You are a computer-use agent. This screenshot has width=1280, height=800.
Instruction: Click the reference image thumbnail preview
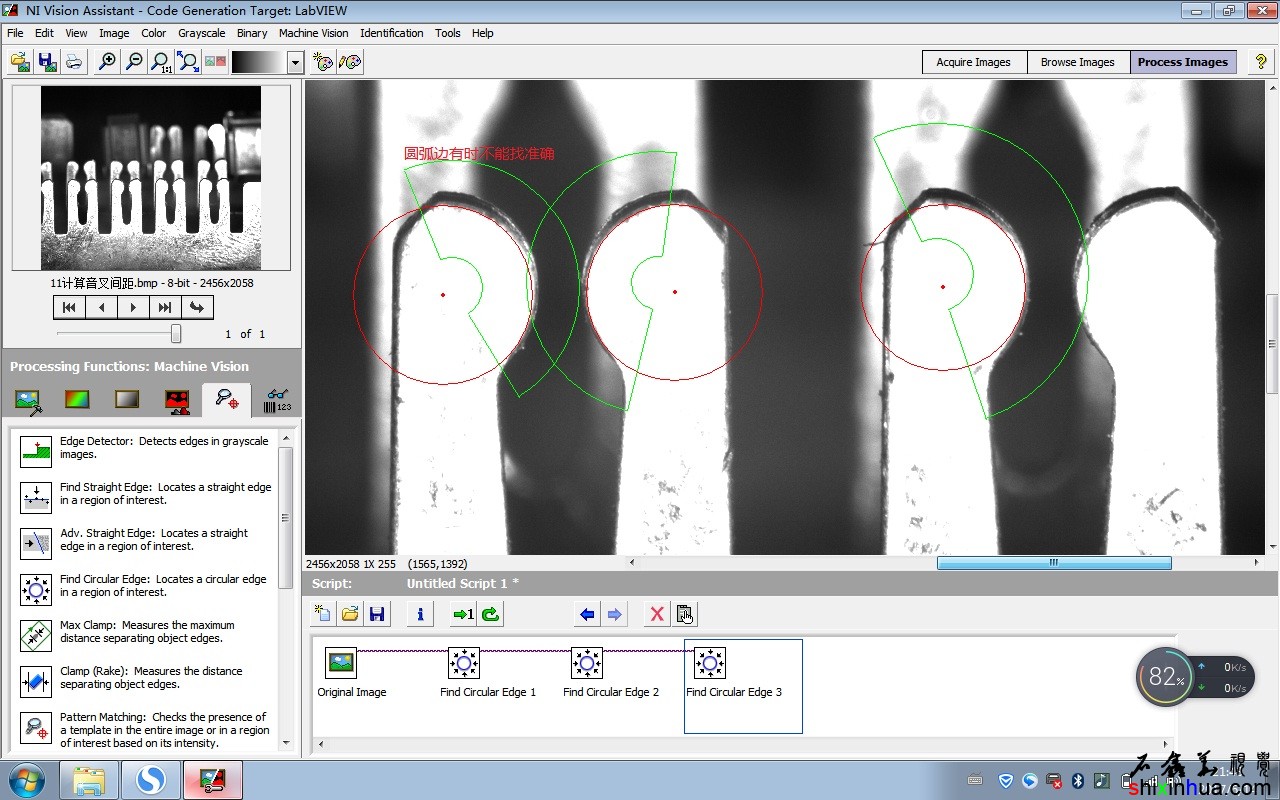[x=151, y=177]
